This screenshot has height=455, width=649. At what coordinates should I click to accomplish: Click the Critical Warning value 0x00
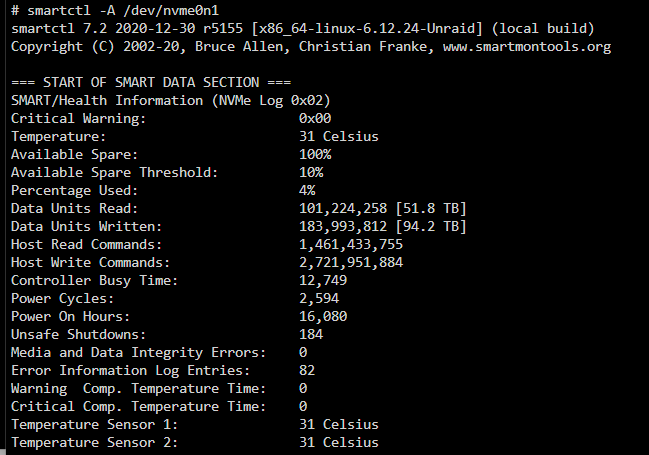click(315, 118)
